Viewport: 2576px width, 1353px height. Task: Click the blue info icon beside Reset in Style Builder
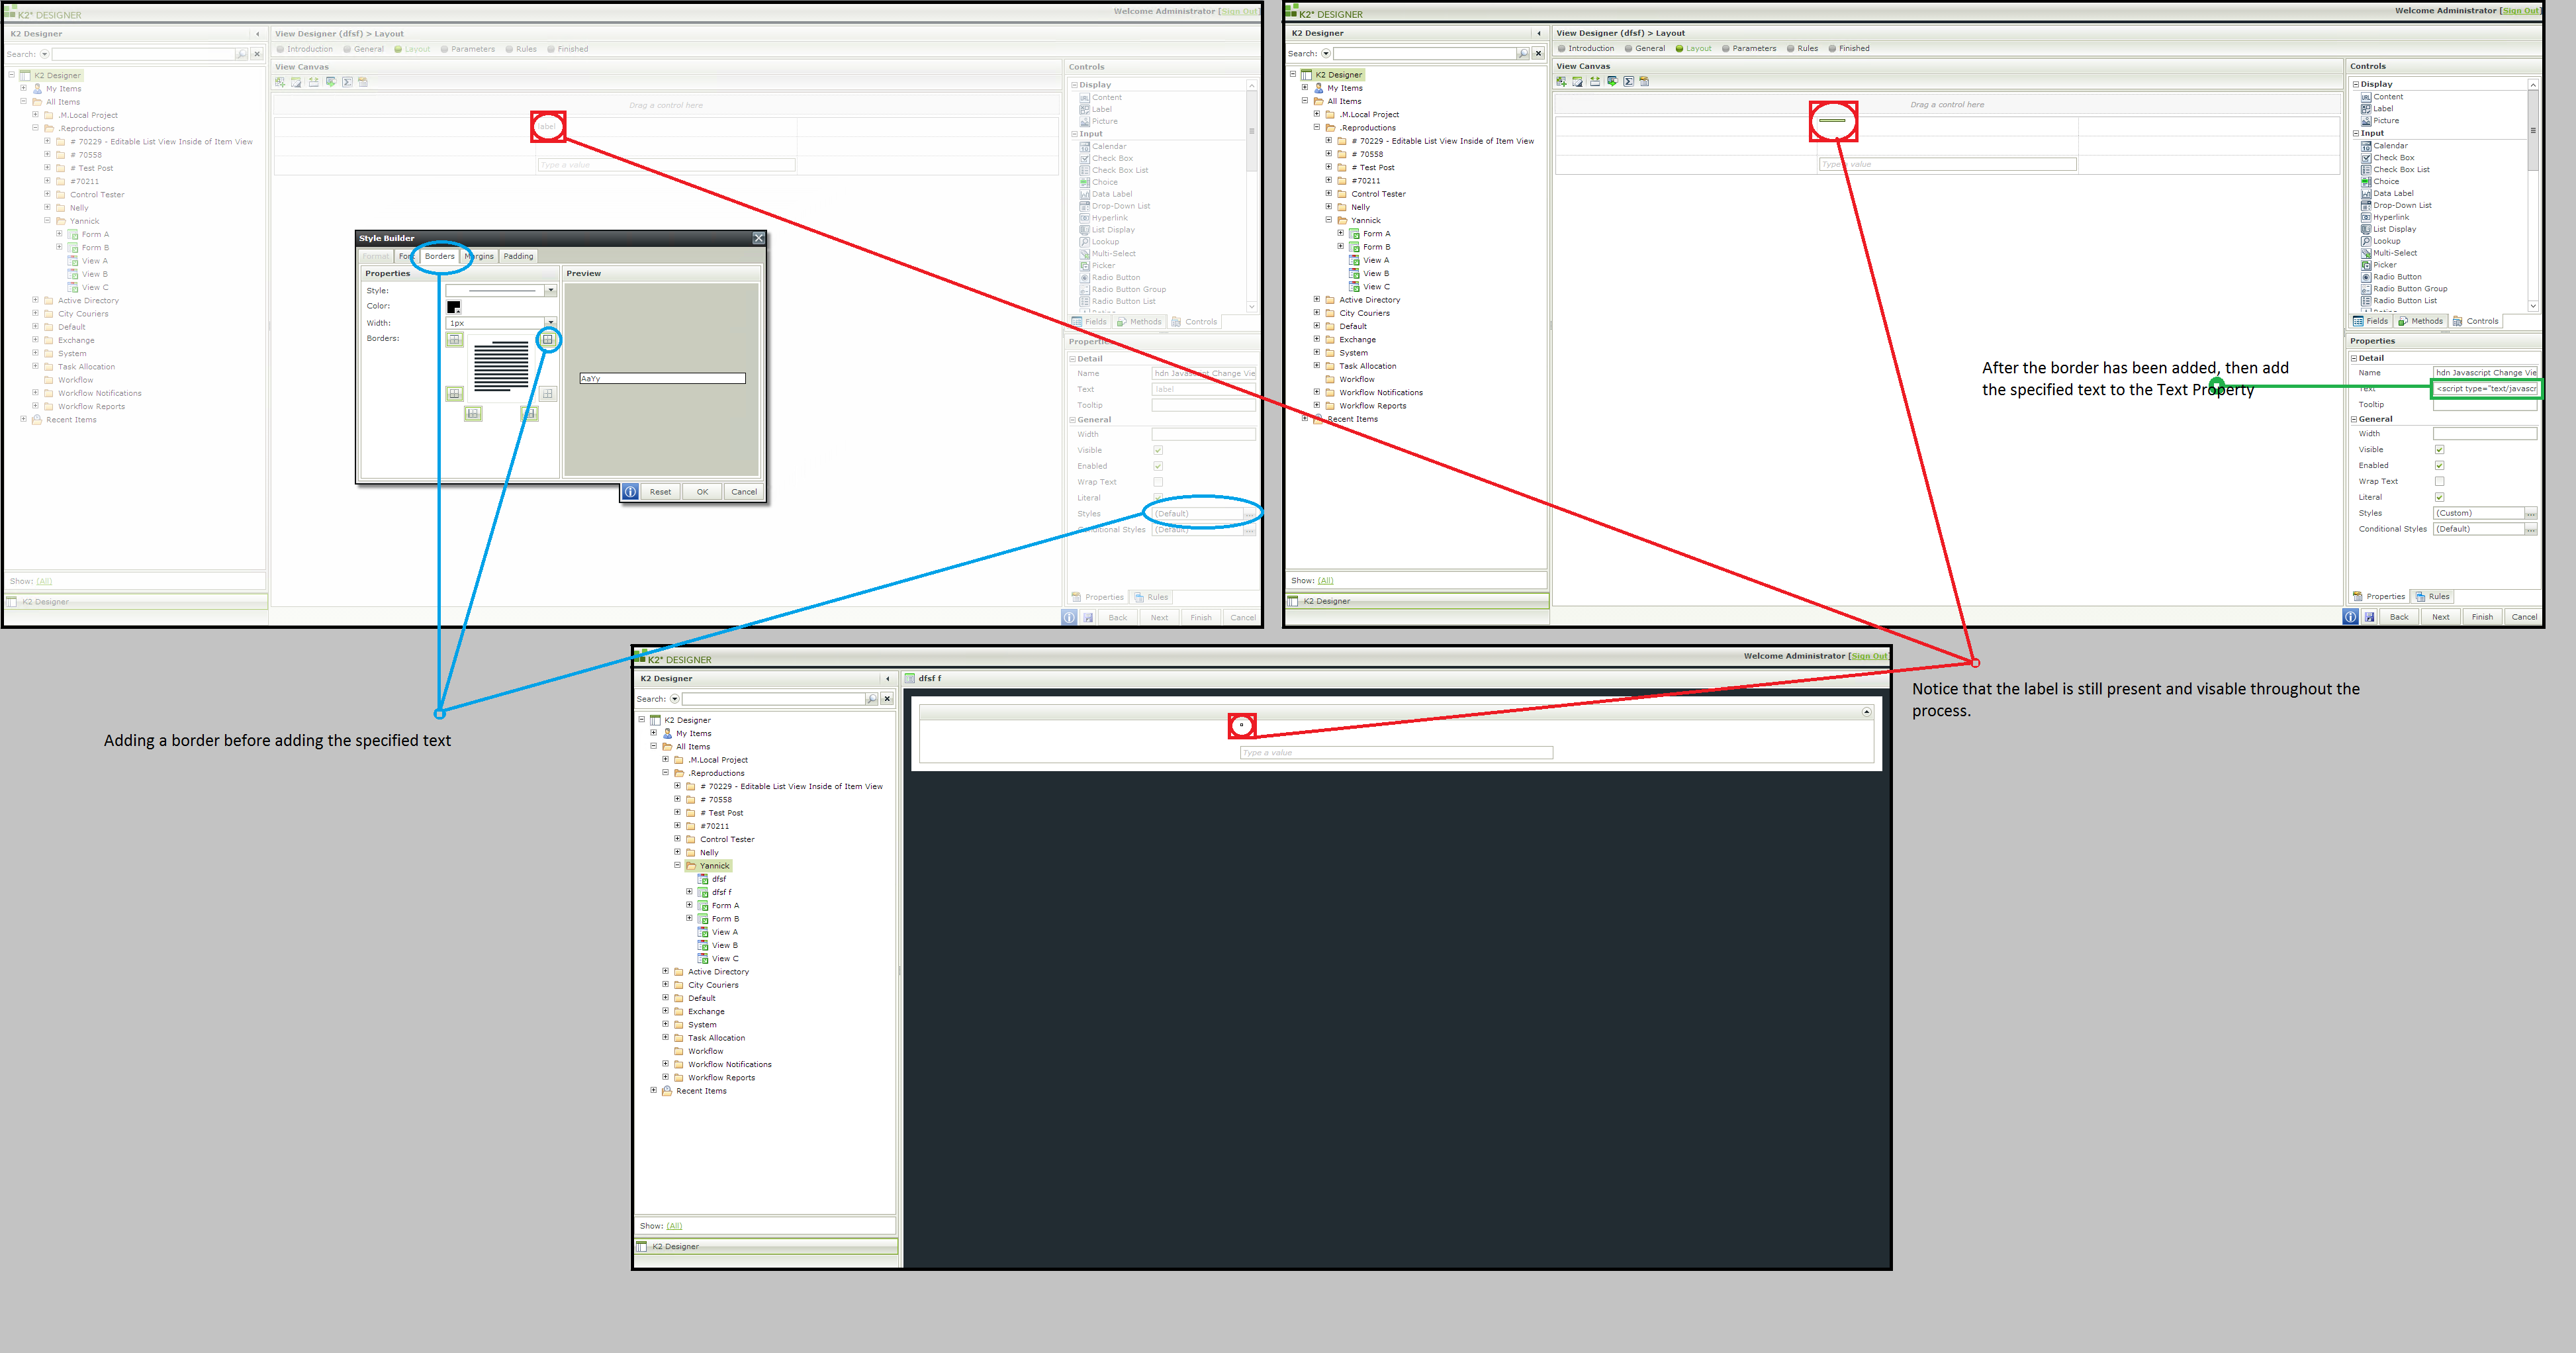coord(630,492)
